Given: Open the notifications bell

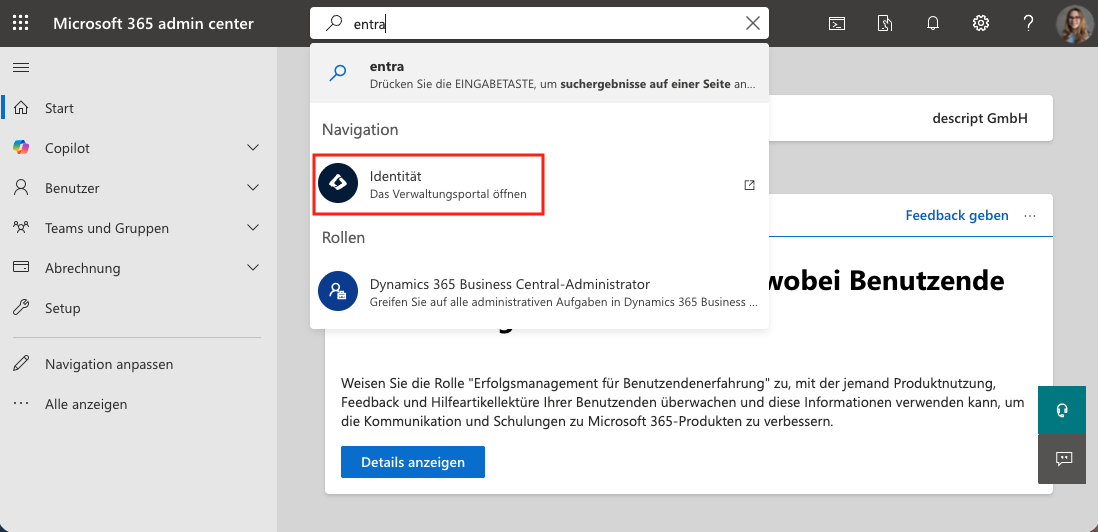Looking at the screenshot, I should coord(933,23).
